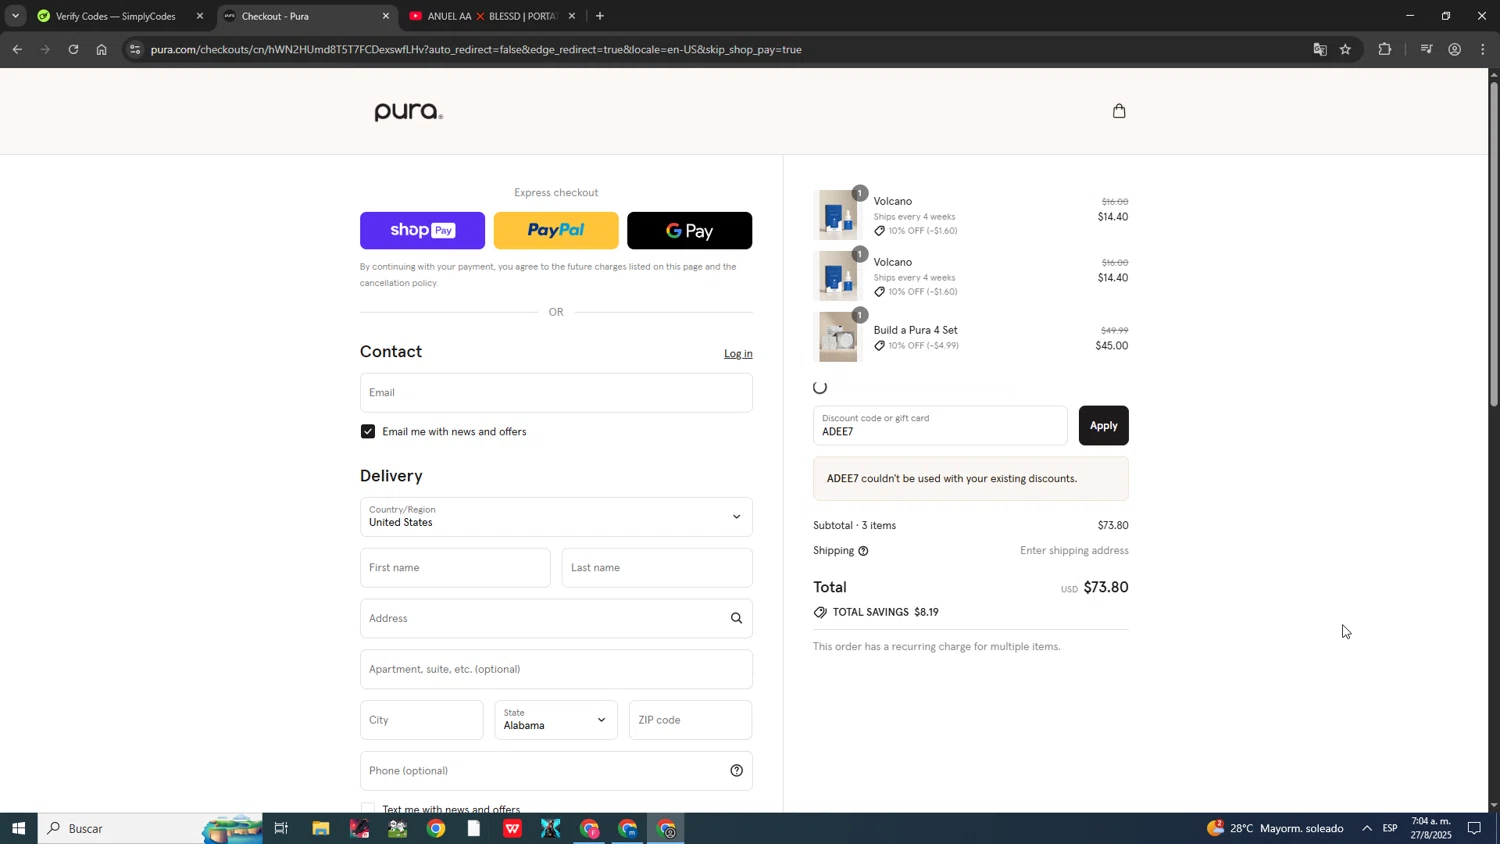This screenshot has width=1500, height=844.
Task: Go back to previous page
Action: [17, 49]
